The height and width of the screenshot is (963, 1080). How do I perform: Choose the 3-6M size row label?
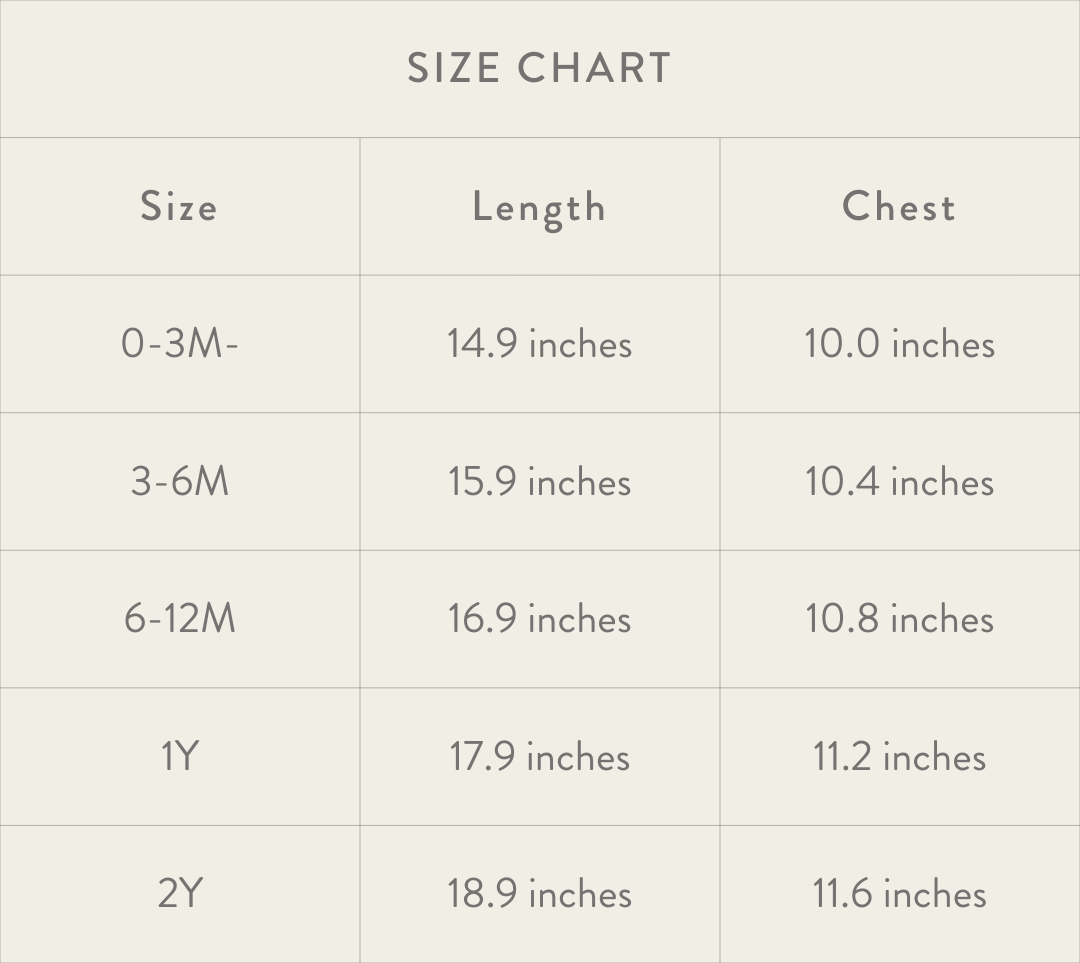[x=180, y=482]
